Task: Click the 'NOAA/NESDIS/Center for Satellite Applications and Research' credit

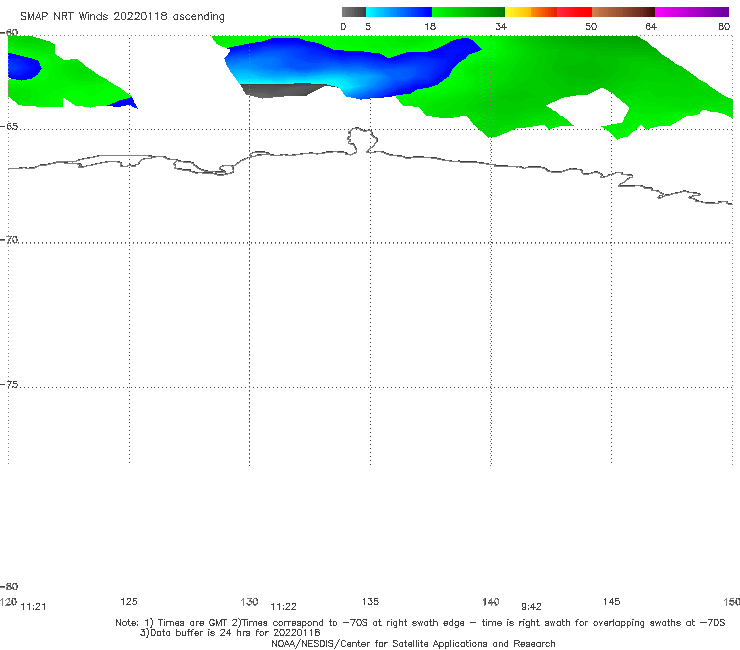Action: tap(413, 643)
